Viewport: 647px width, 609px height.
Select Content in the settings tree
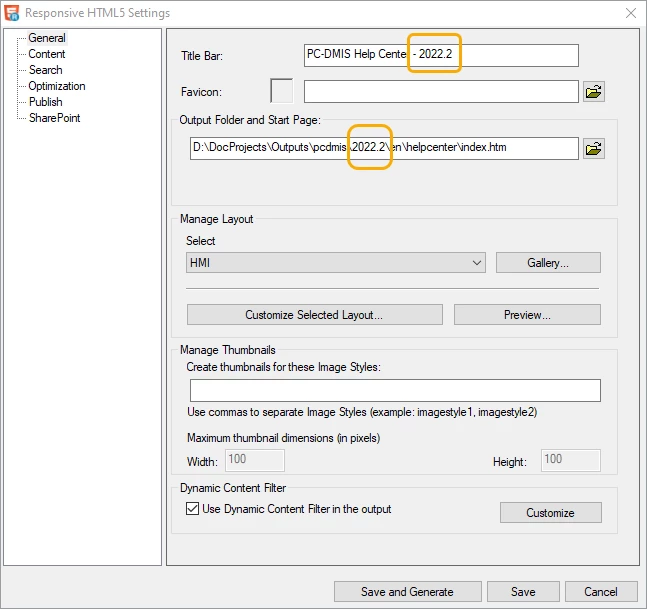click(47, 54)
